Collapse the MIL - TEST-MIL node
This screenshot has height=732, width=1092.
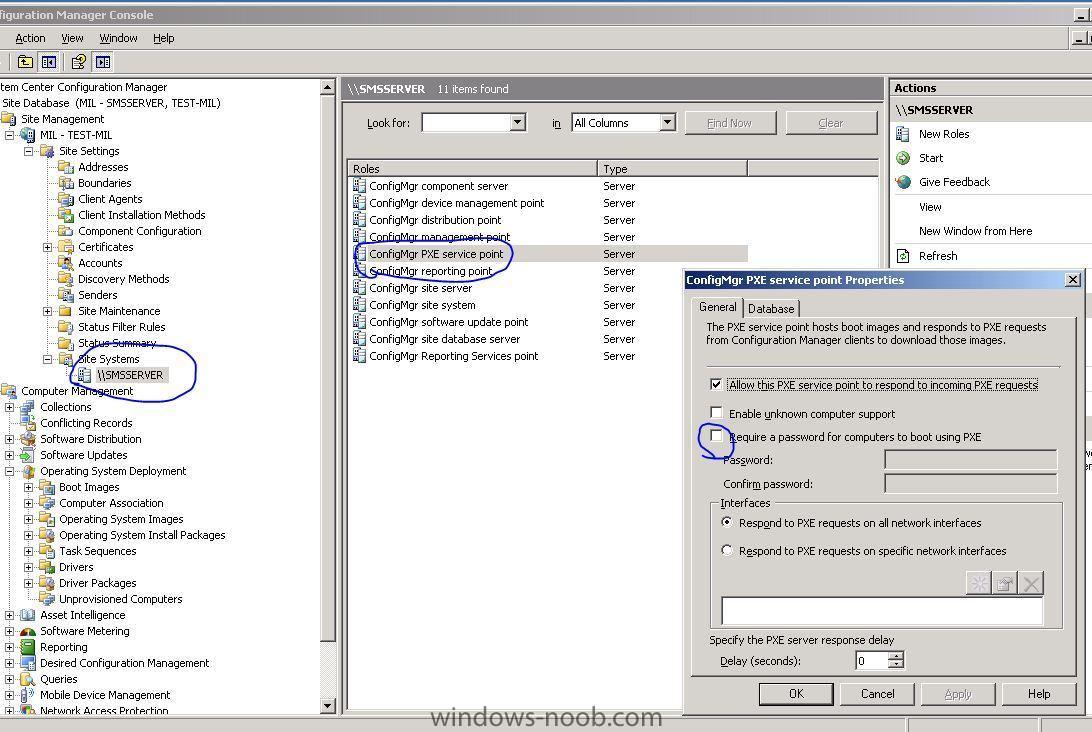point(10,134)
